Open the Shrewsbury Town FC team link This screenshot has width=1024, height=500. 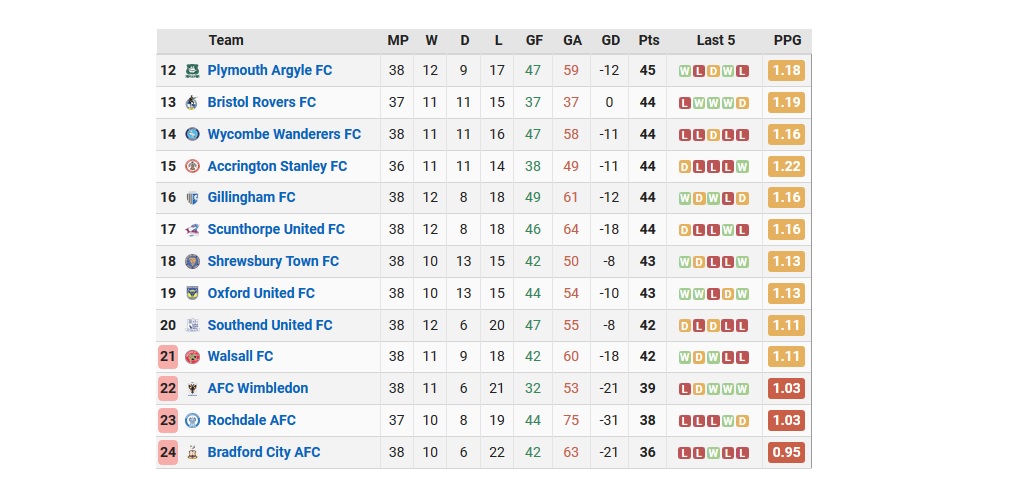pos(273,262)
